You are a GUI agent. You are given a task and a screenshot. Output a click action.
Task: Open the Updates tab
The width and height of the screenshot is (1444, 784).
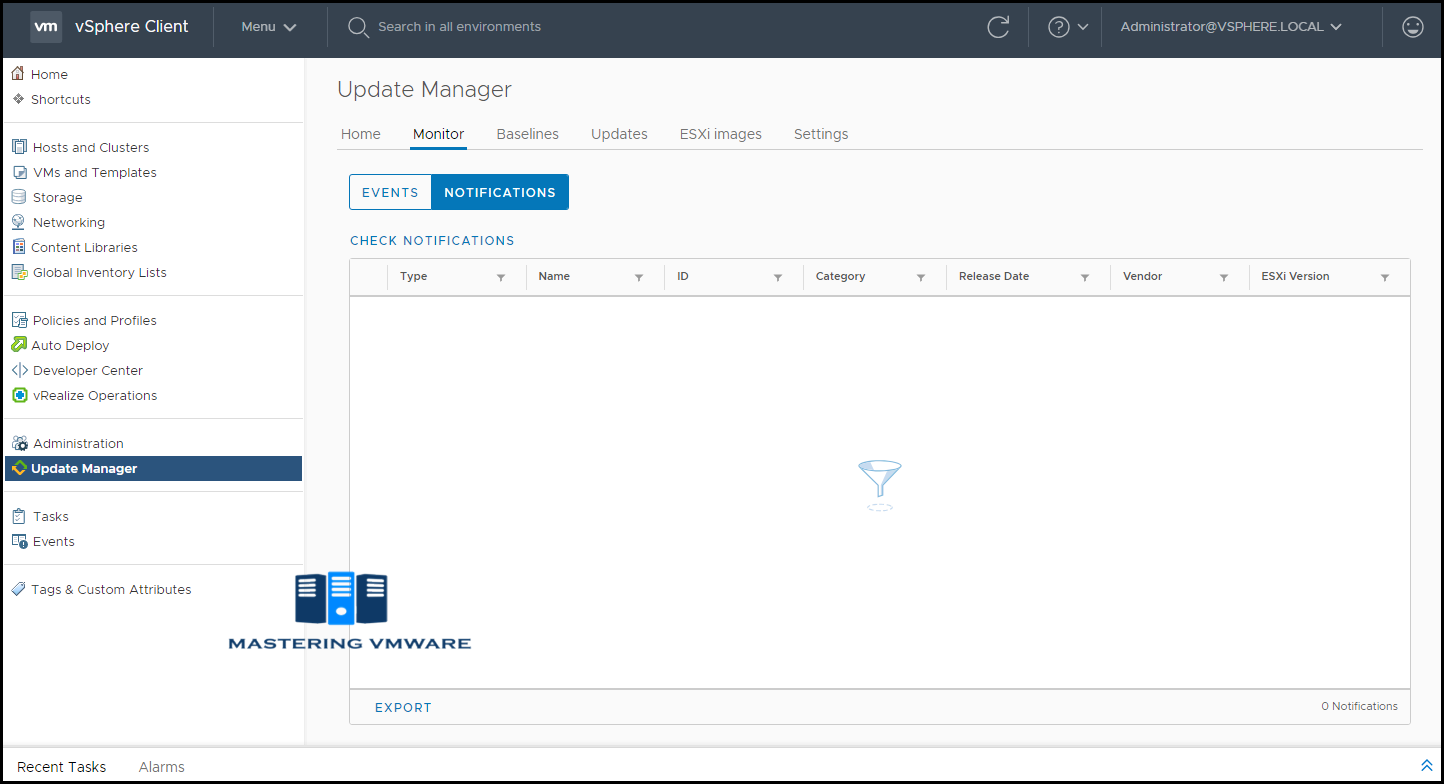pos(619,134)
